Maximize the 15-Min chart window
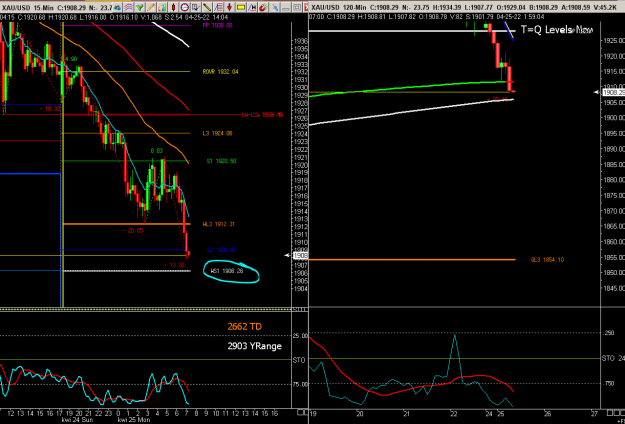The width and height of the screenshot is (625, 424). (x=297, y=7)
